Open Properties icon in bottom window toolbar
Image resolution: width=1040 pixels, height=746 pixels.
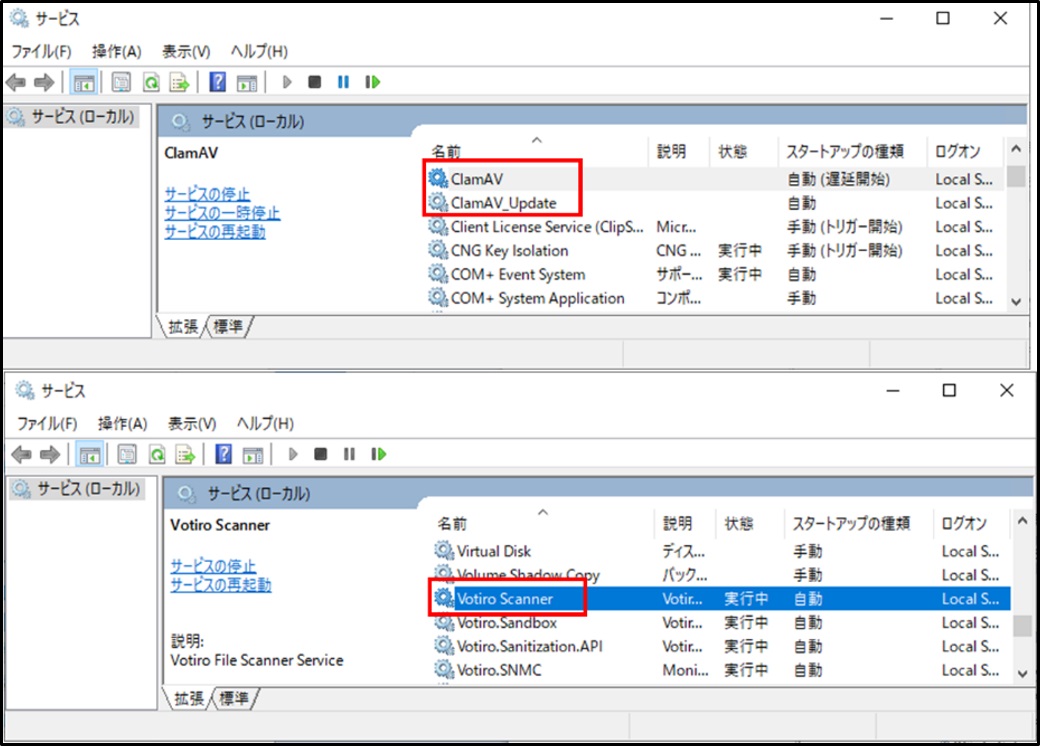(127, 454)
